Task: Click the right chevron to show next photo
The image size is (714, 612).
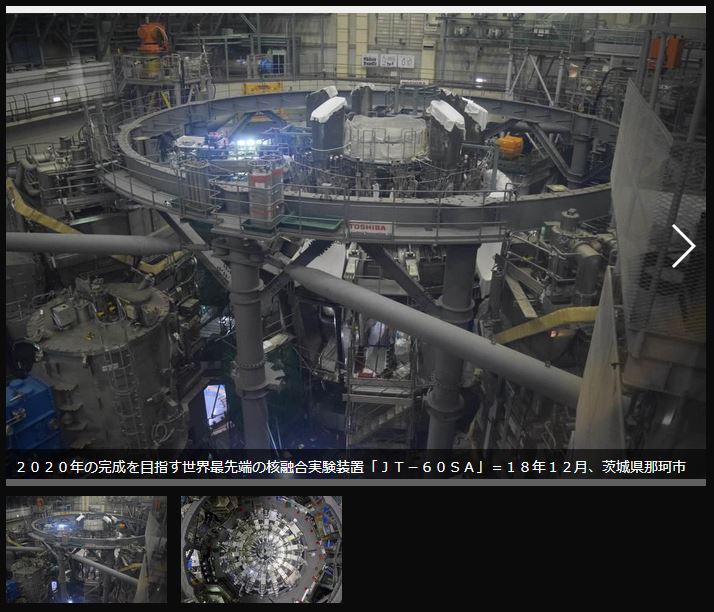Action: pos(683,246)
